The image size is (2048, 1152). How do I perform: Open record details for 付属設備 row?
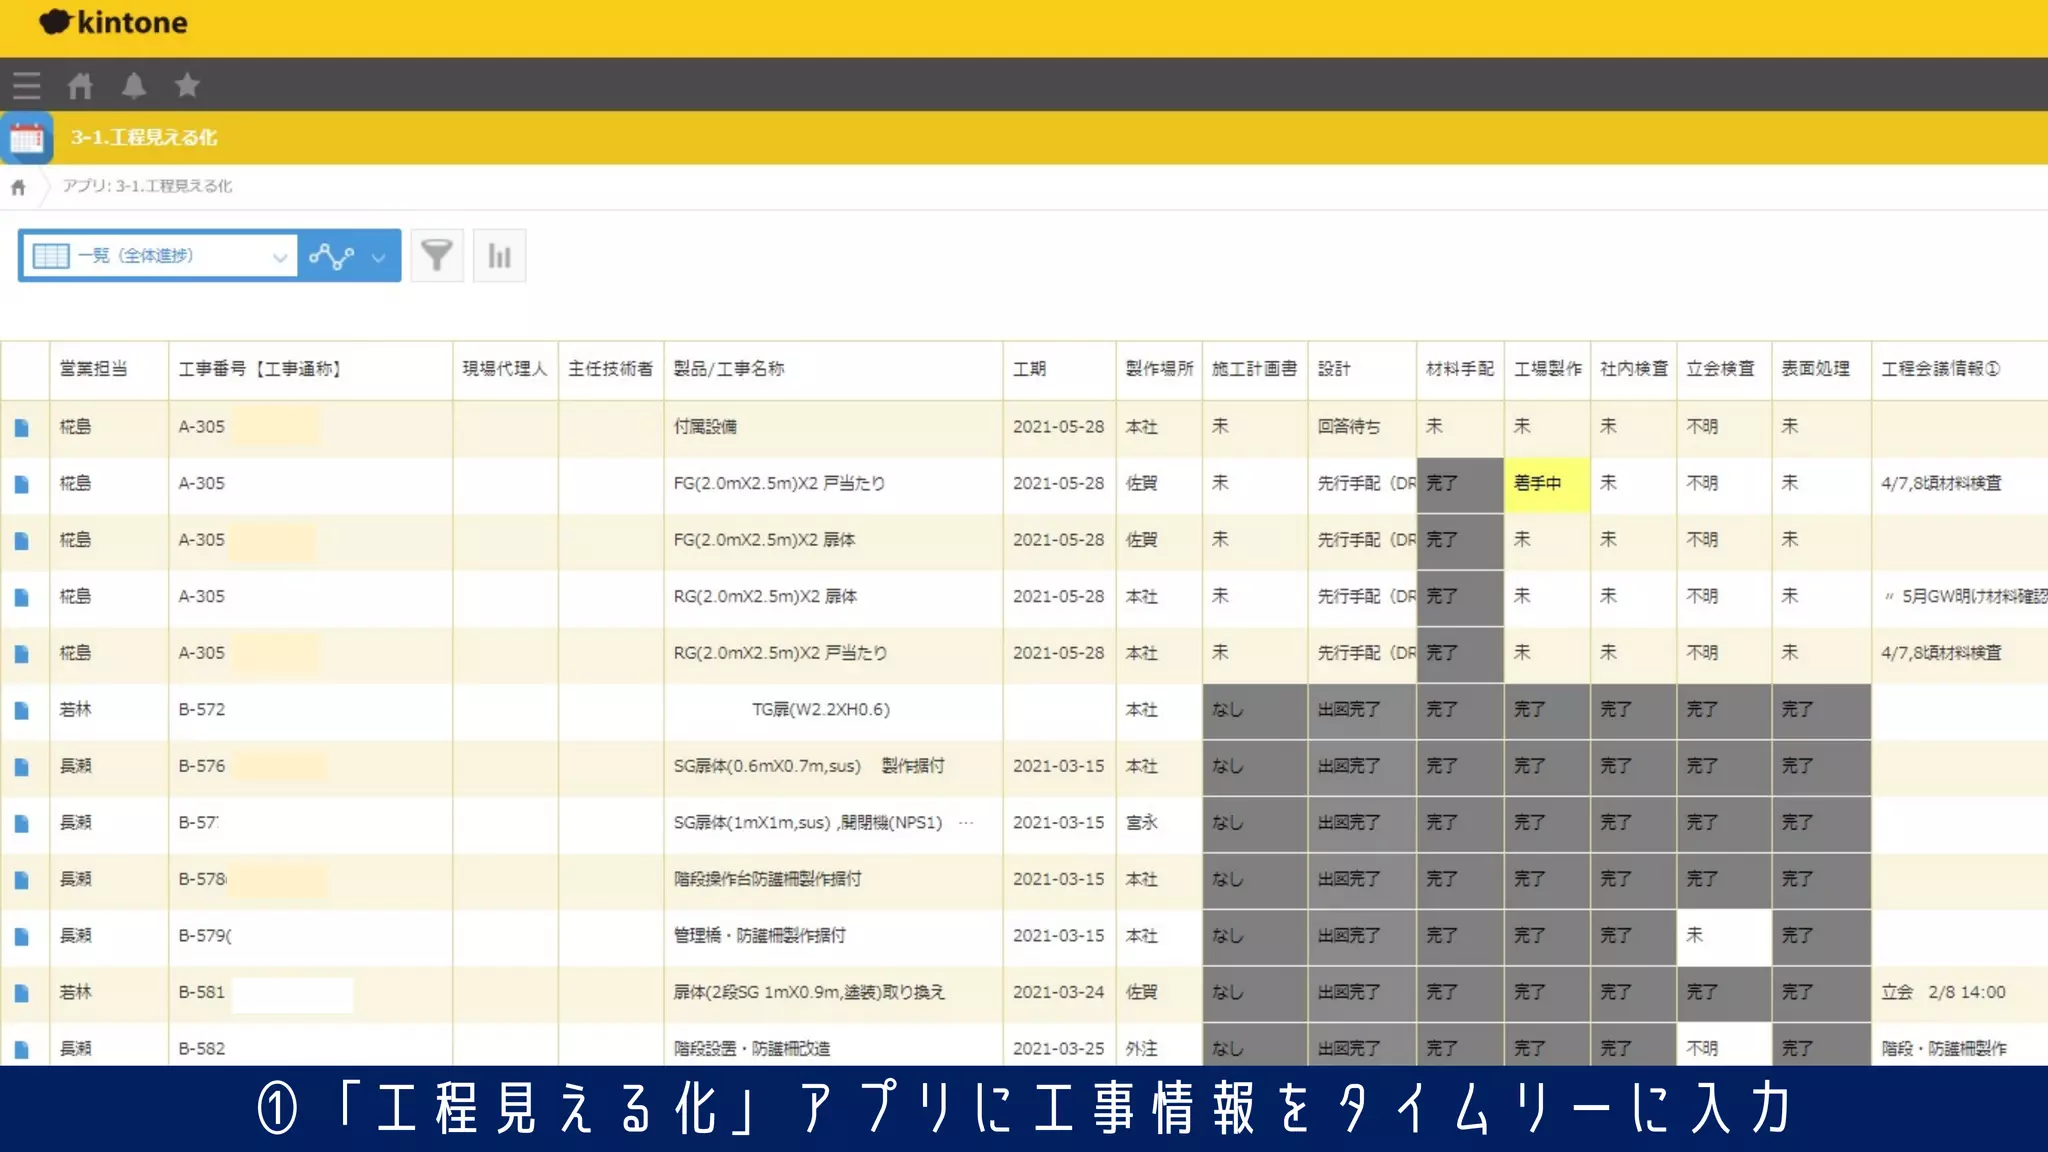[22, 428]
